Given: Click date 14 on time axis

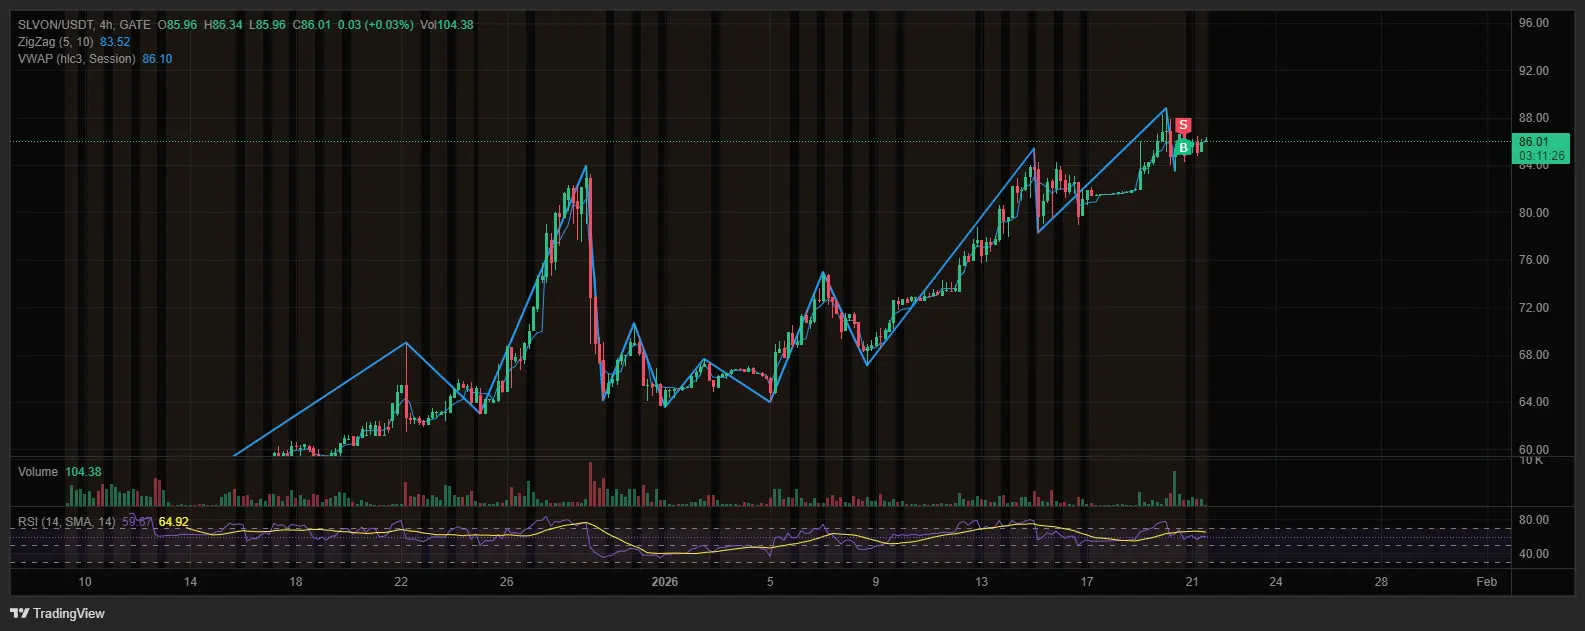Looking at the screenshot, I should pos(190,582).
